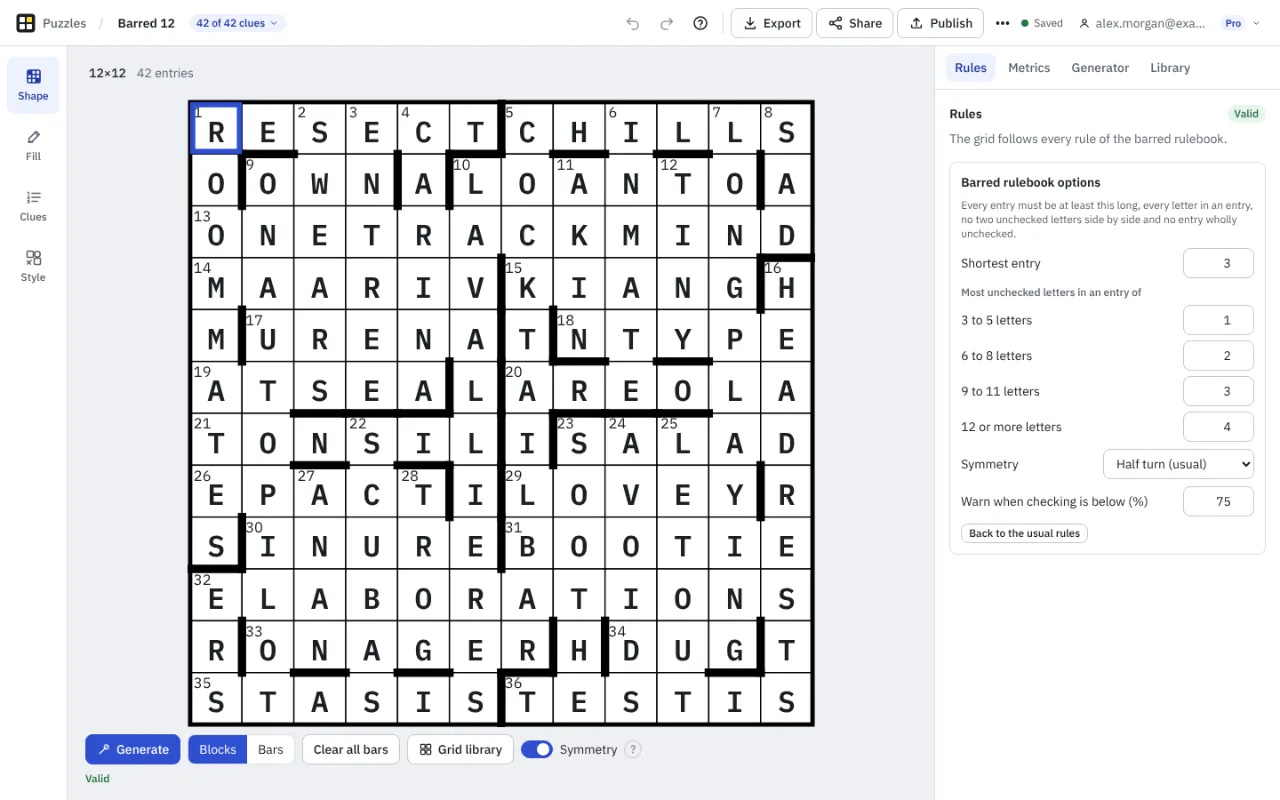
Task: Click the Barred 12 puzzle title
Action: [x=146, y=23]
